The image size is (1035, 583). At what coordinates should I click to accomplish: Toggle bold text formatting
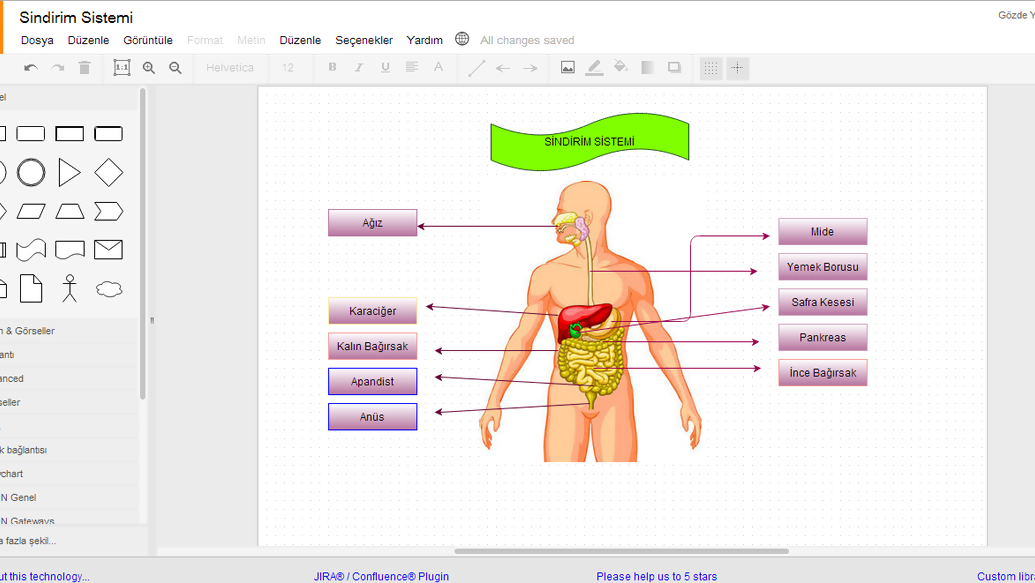[x=332, y=67]
